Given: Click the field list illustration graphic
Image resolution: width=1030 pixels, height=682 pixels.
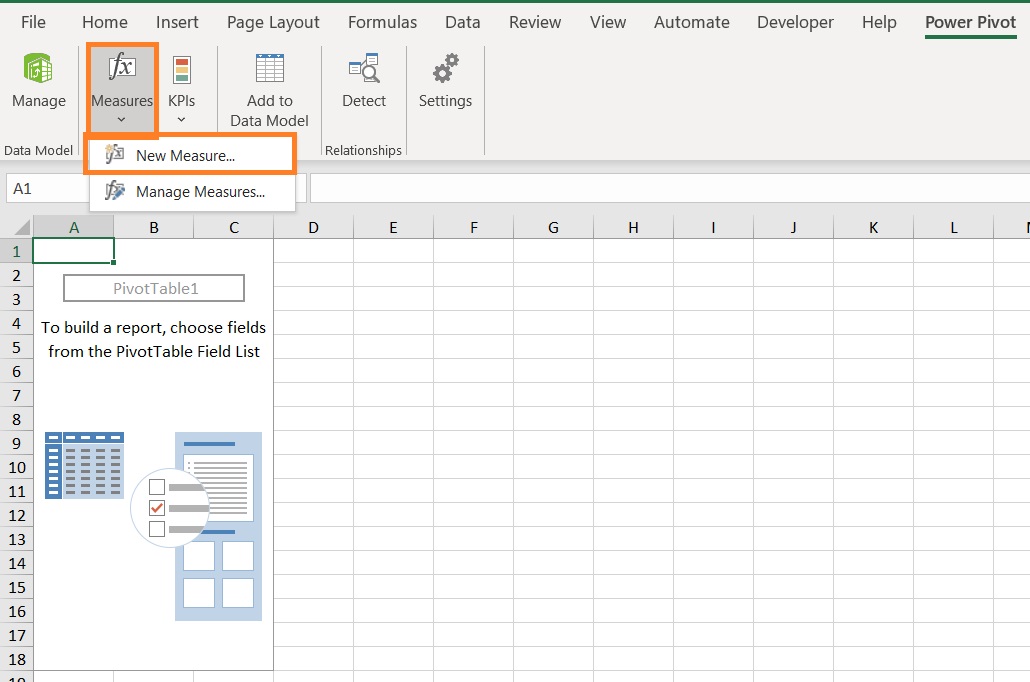Looking at the screenshot, I should pyautogui.click(x=218, y=526).
